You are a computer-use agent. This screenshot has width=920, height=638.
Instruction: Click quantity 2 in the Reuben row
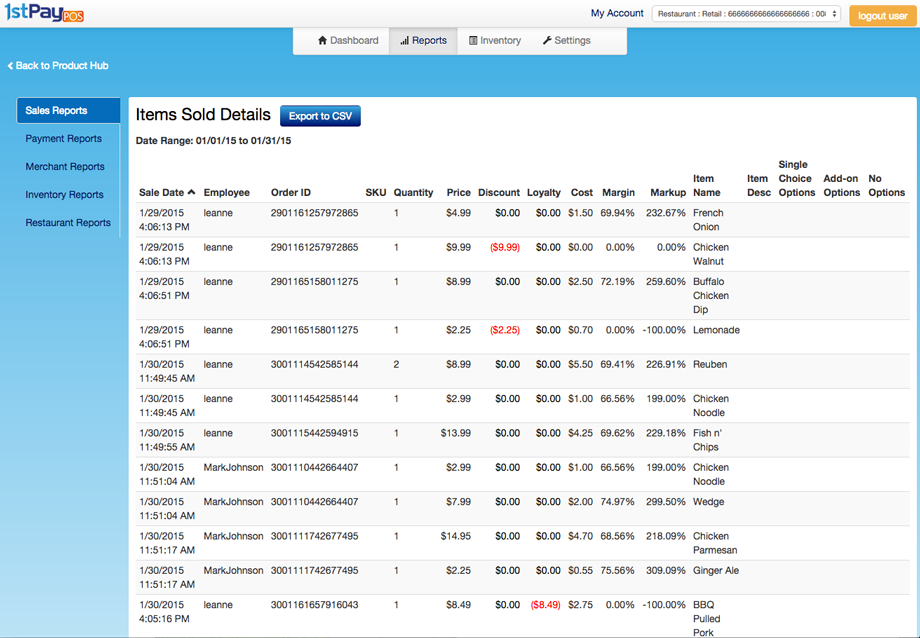pyautogui.click(x=396, y=364)
